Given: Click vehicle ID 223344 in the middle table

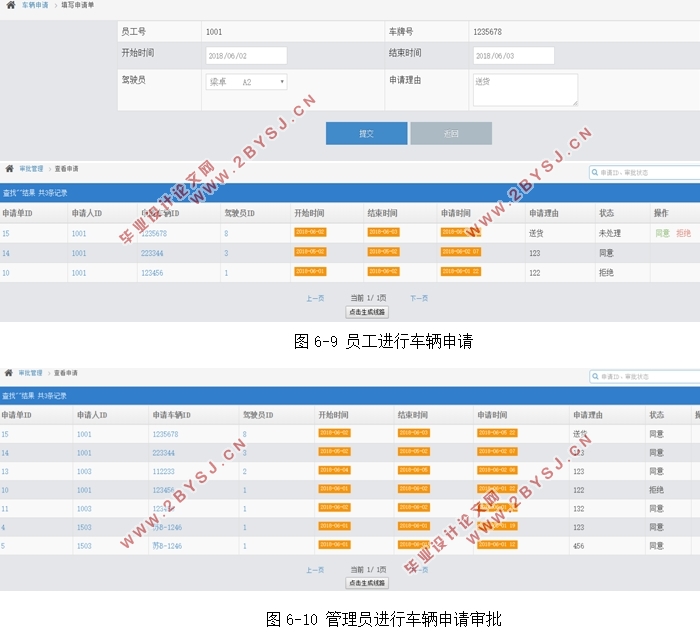Looking at the screenshot, I should point(152,253).
